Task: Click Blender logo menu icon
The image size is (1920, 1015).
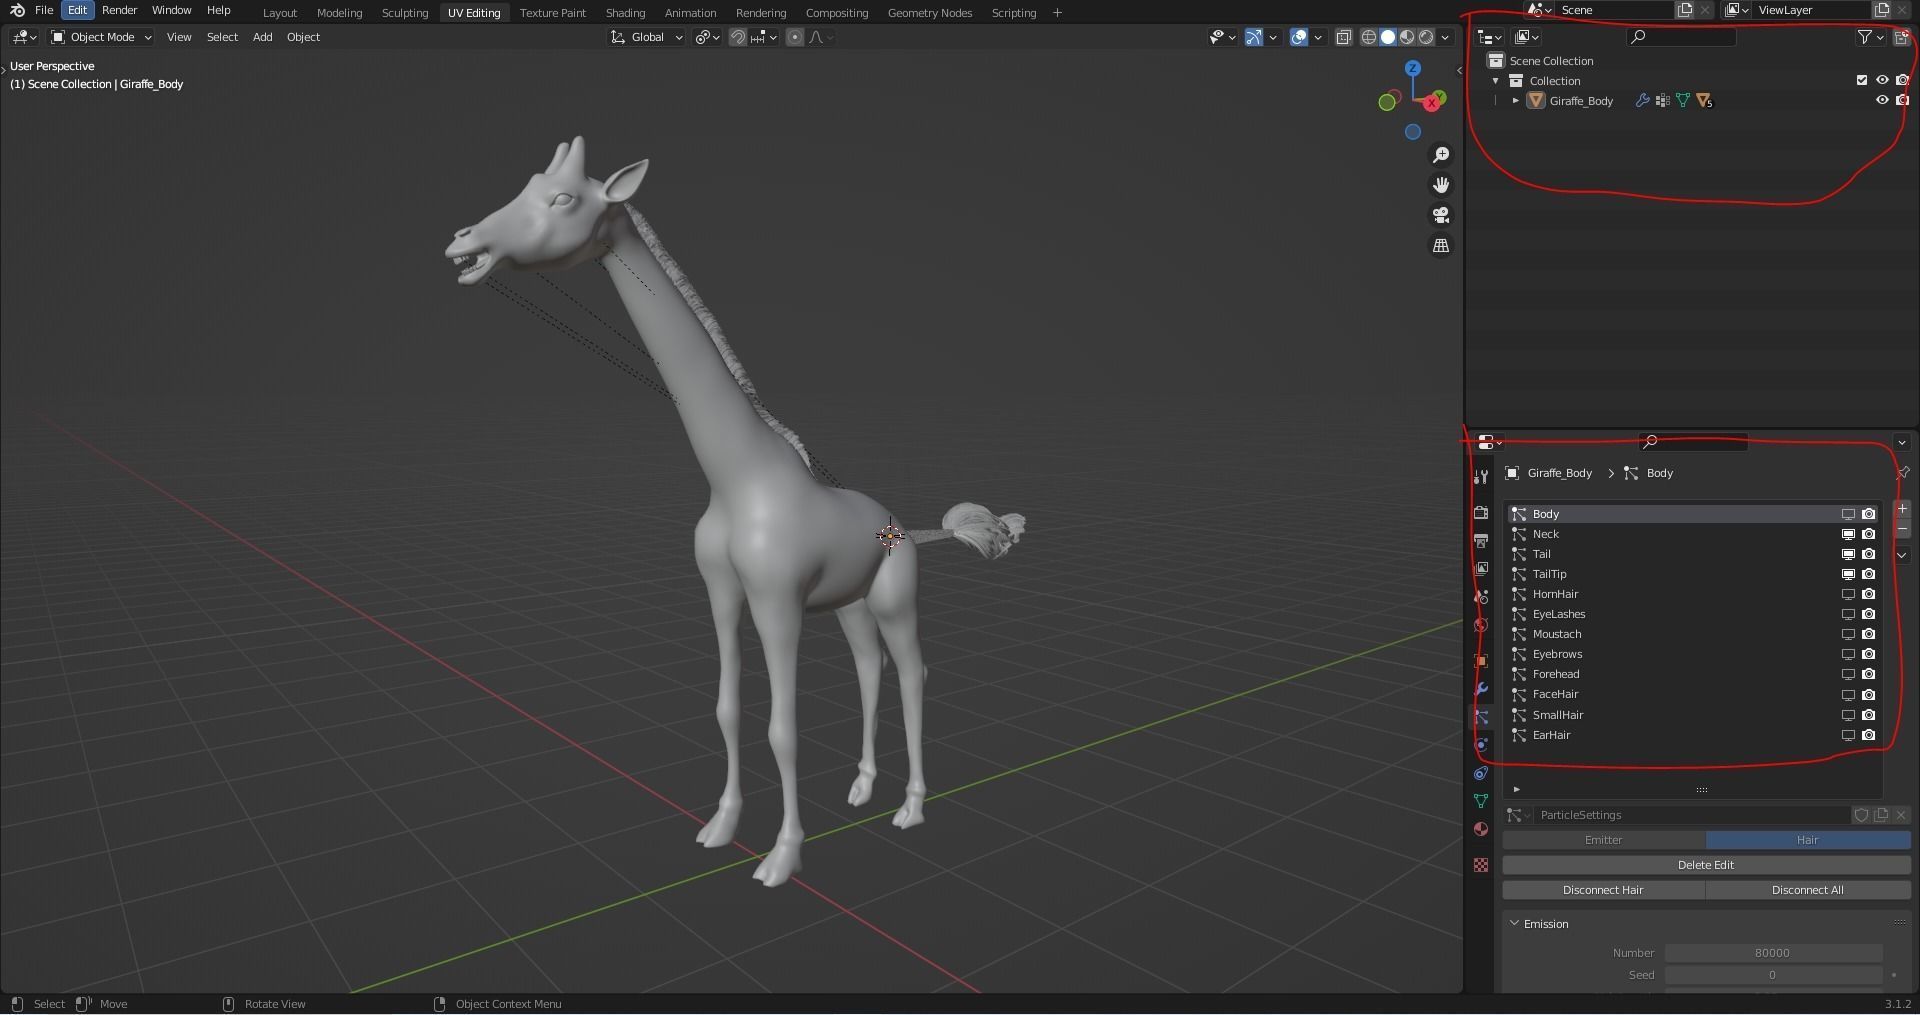Action: tap(17, 10)
